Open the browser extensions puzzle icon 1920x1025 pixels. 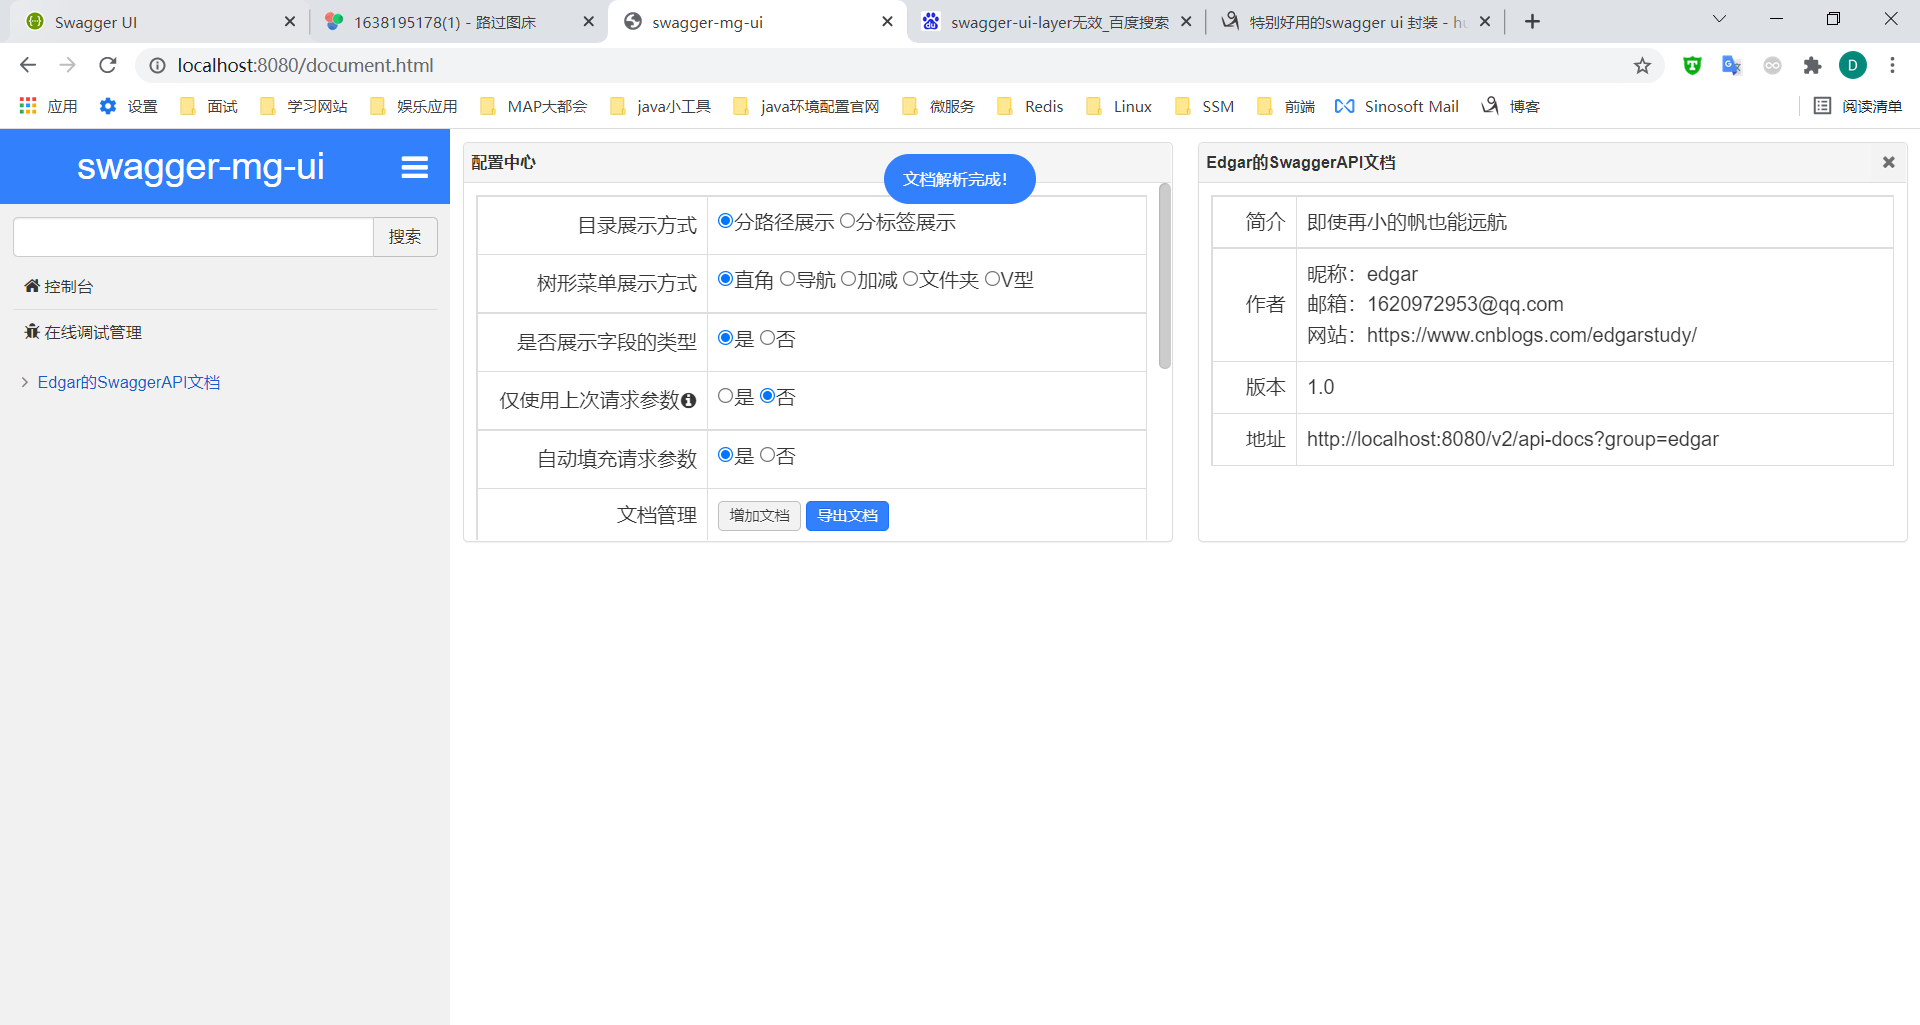click(x=1812, y=66)
